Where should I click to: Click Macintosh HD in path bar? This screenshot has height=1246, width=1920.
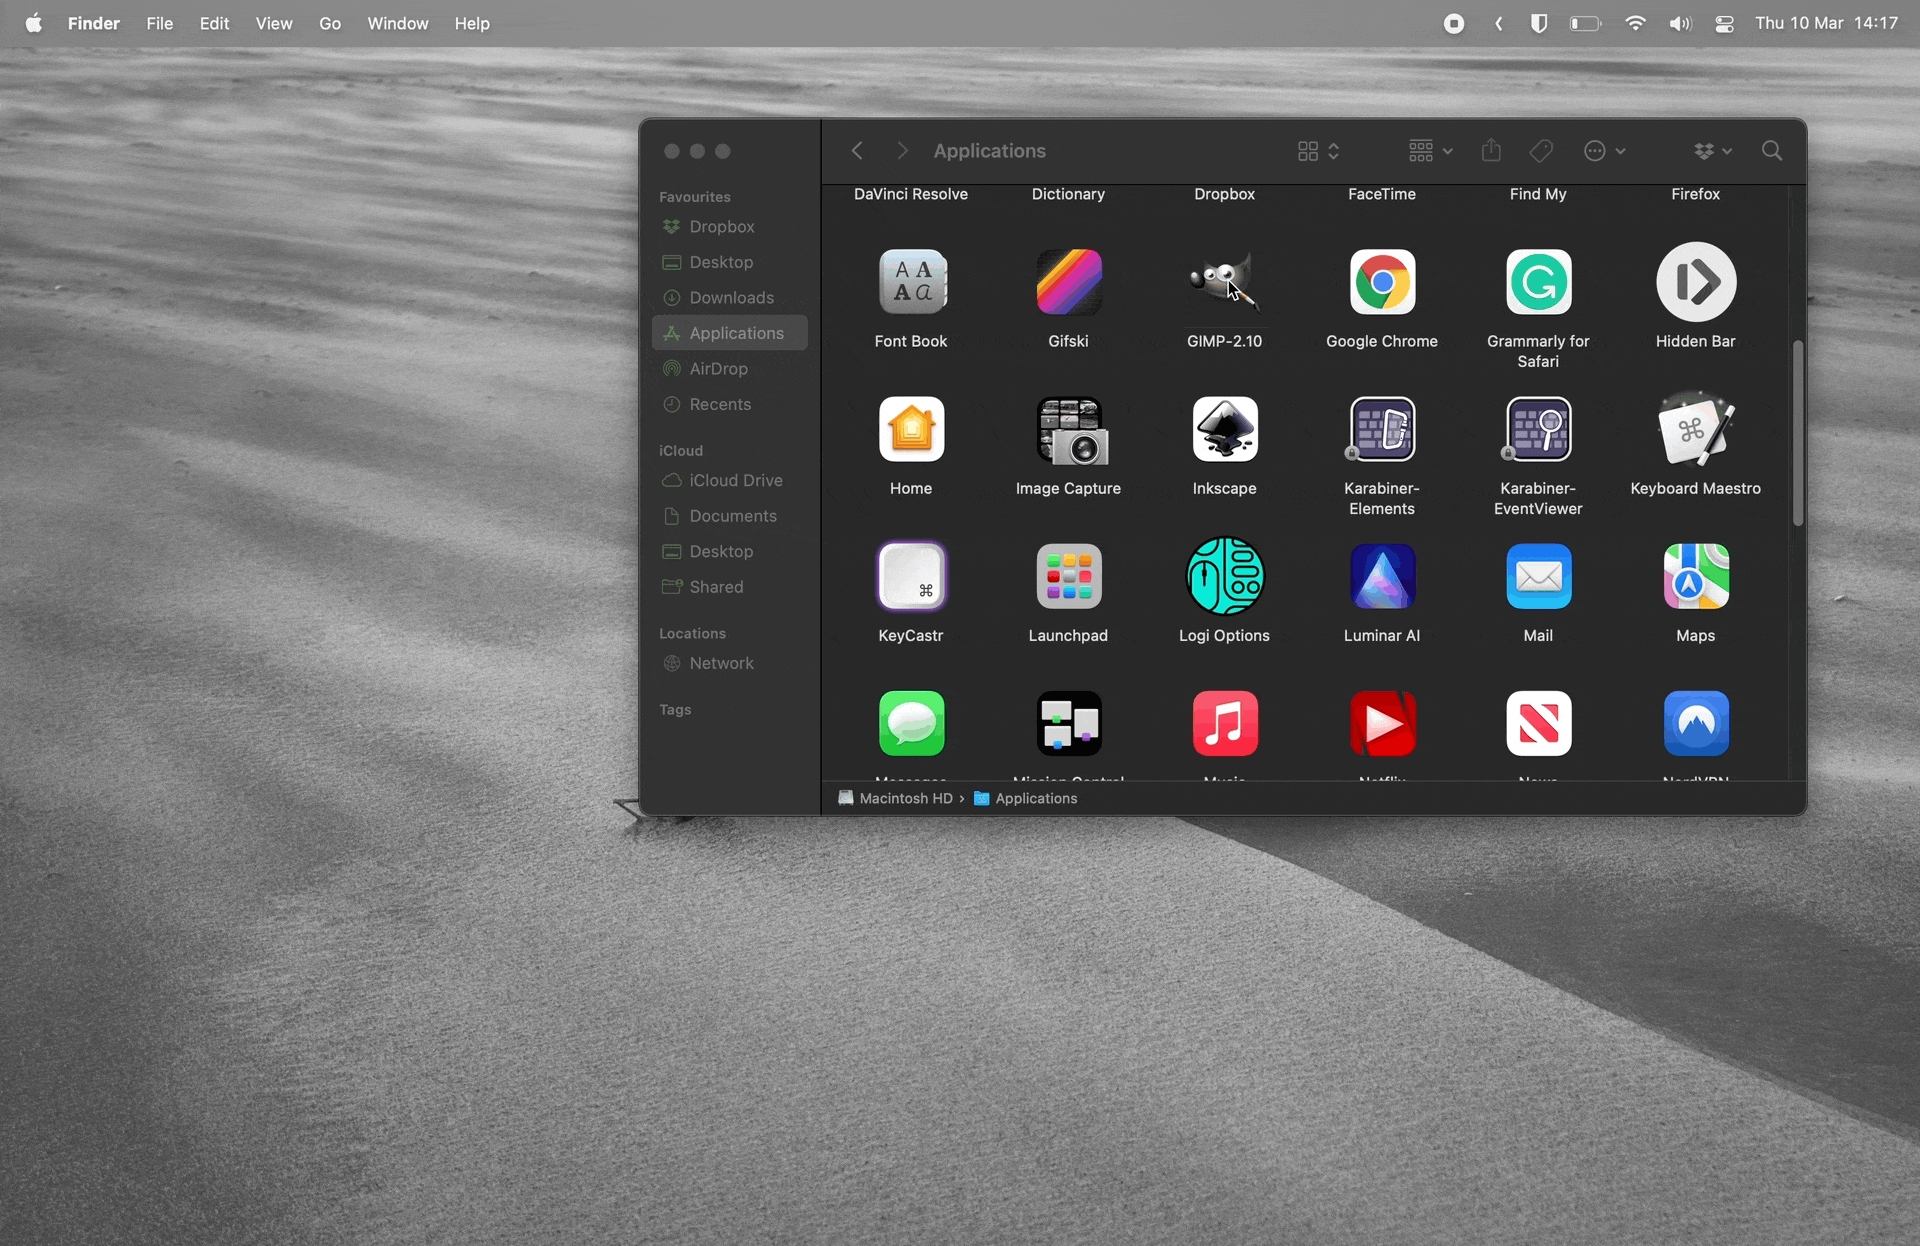896,798
